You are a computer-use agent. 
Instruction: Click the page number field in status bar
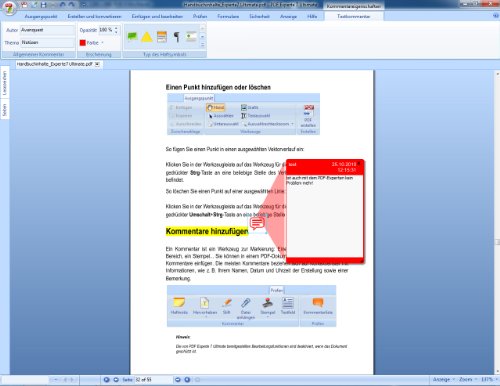[153, 379]
